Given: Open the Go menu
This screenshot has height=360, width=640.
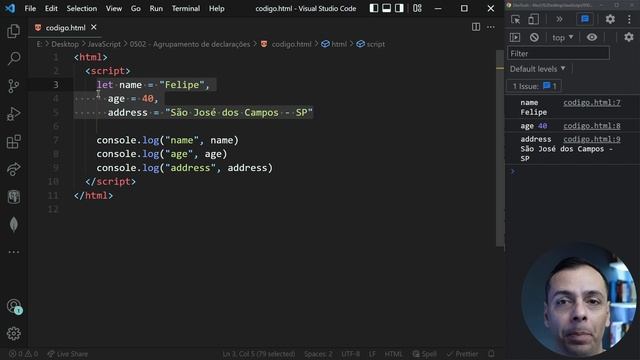Looking at the screenshot, I should pyautogui.click(x=136, y=8).
